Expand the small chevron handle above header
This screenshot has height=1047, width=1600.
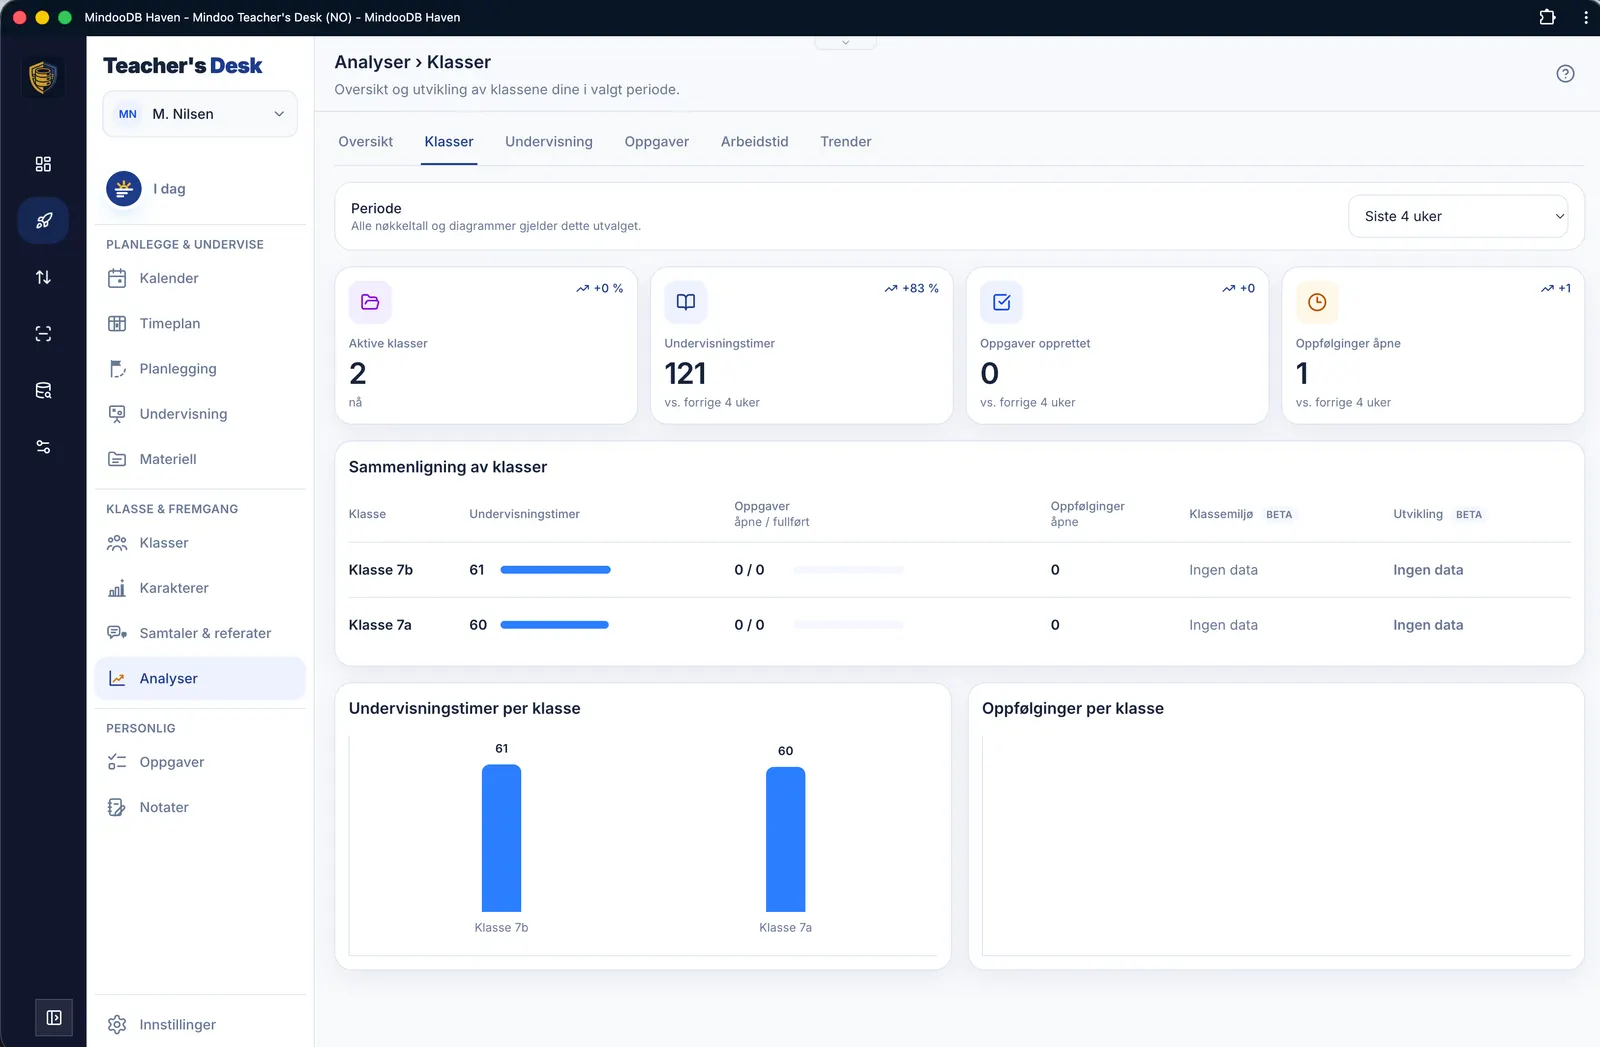click(846, 42)
